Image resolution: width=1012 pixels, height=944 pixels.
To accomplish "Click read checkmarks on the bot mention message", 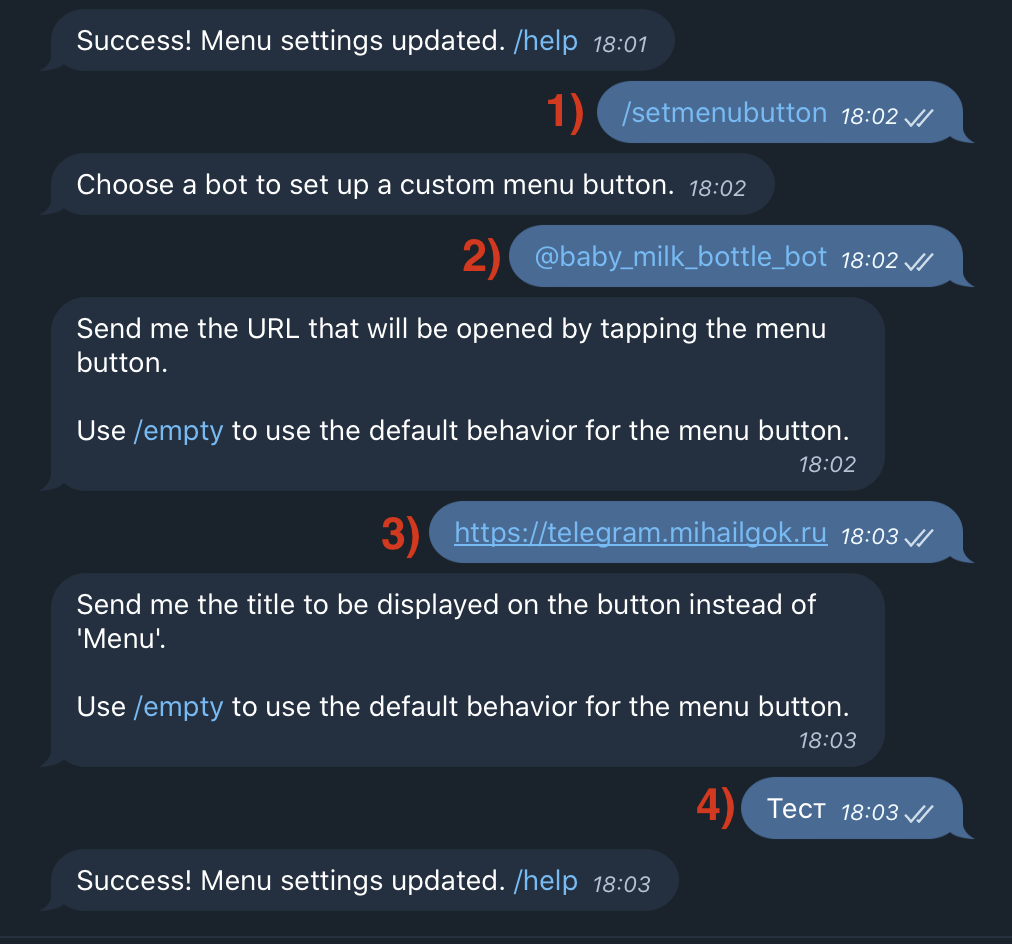I will 919,261.
